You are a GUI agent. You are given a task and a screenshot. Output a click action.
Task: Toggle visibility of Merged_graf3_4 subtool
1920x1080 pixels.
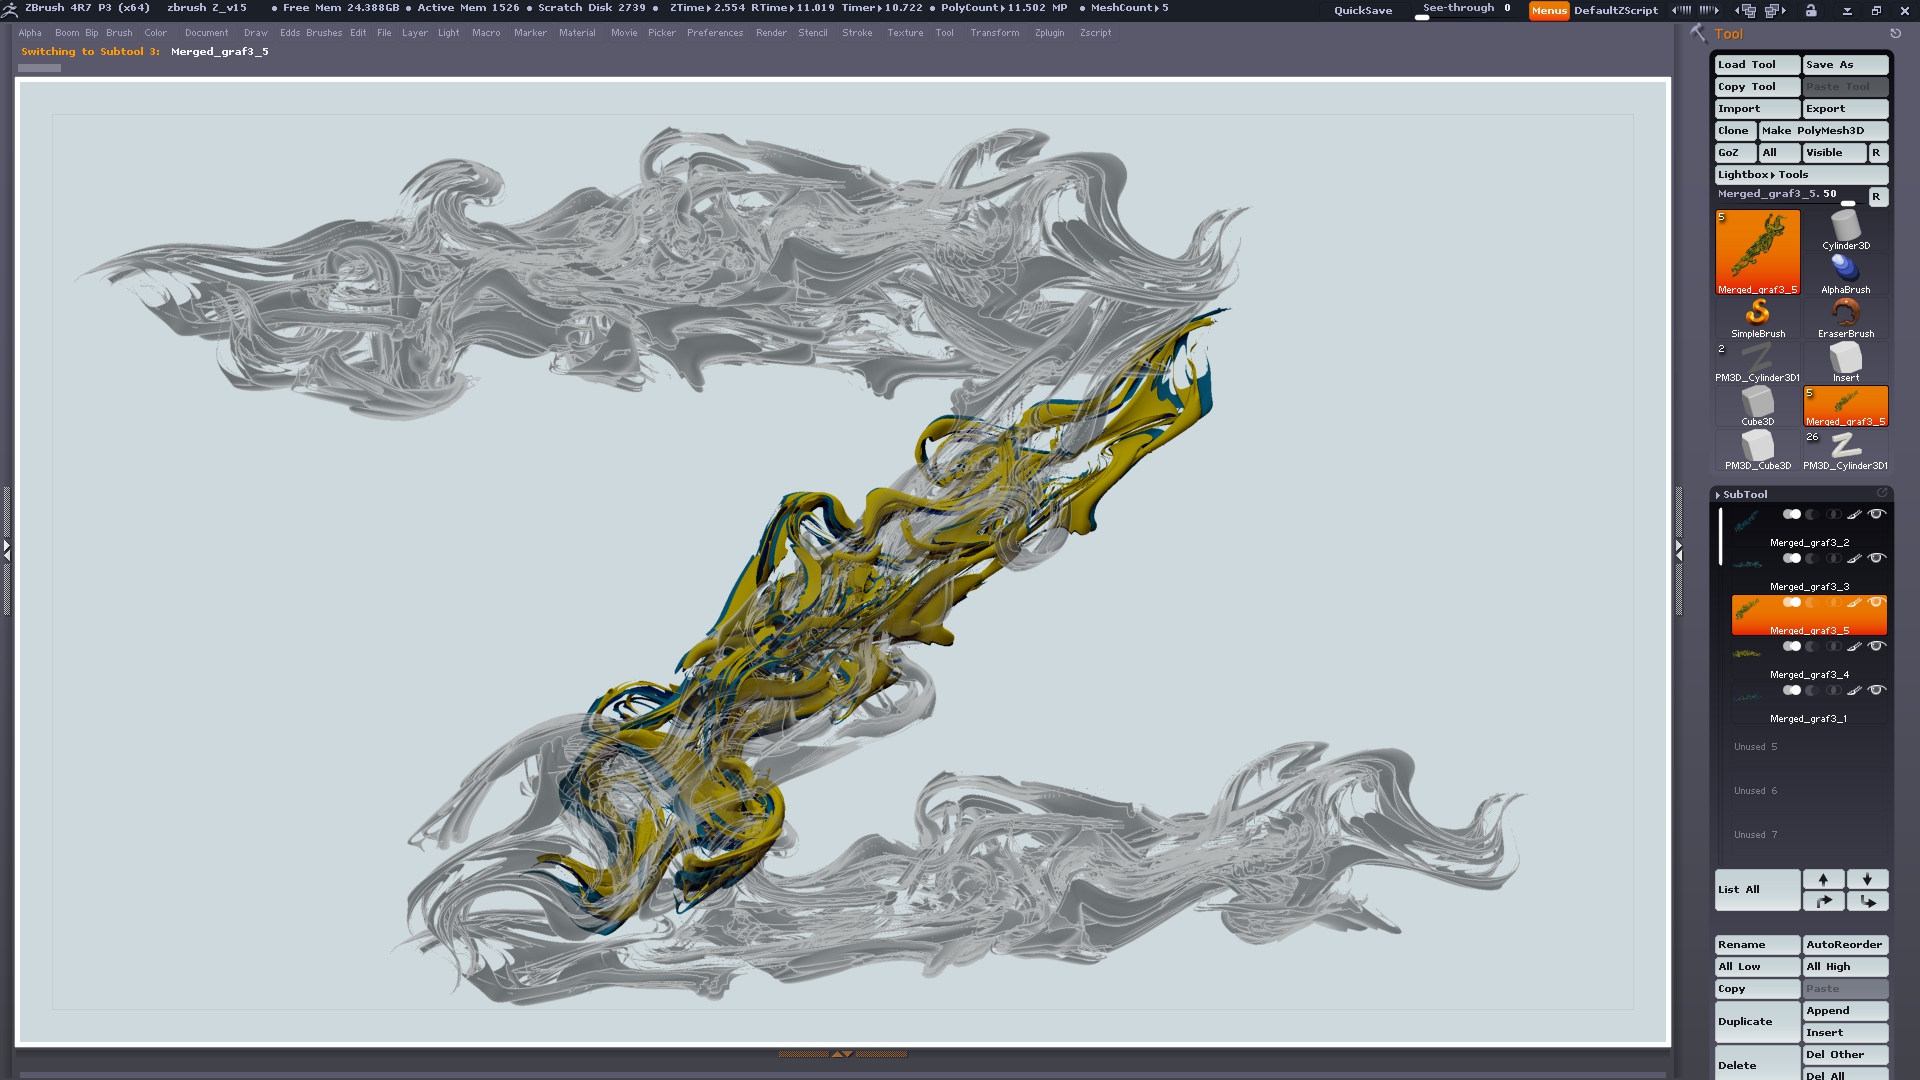pos(1877,646)
